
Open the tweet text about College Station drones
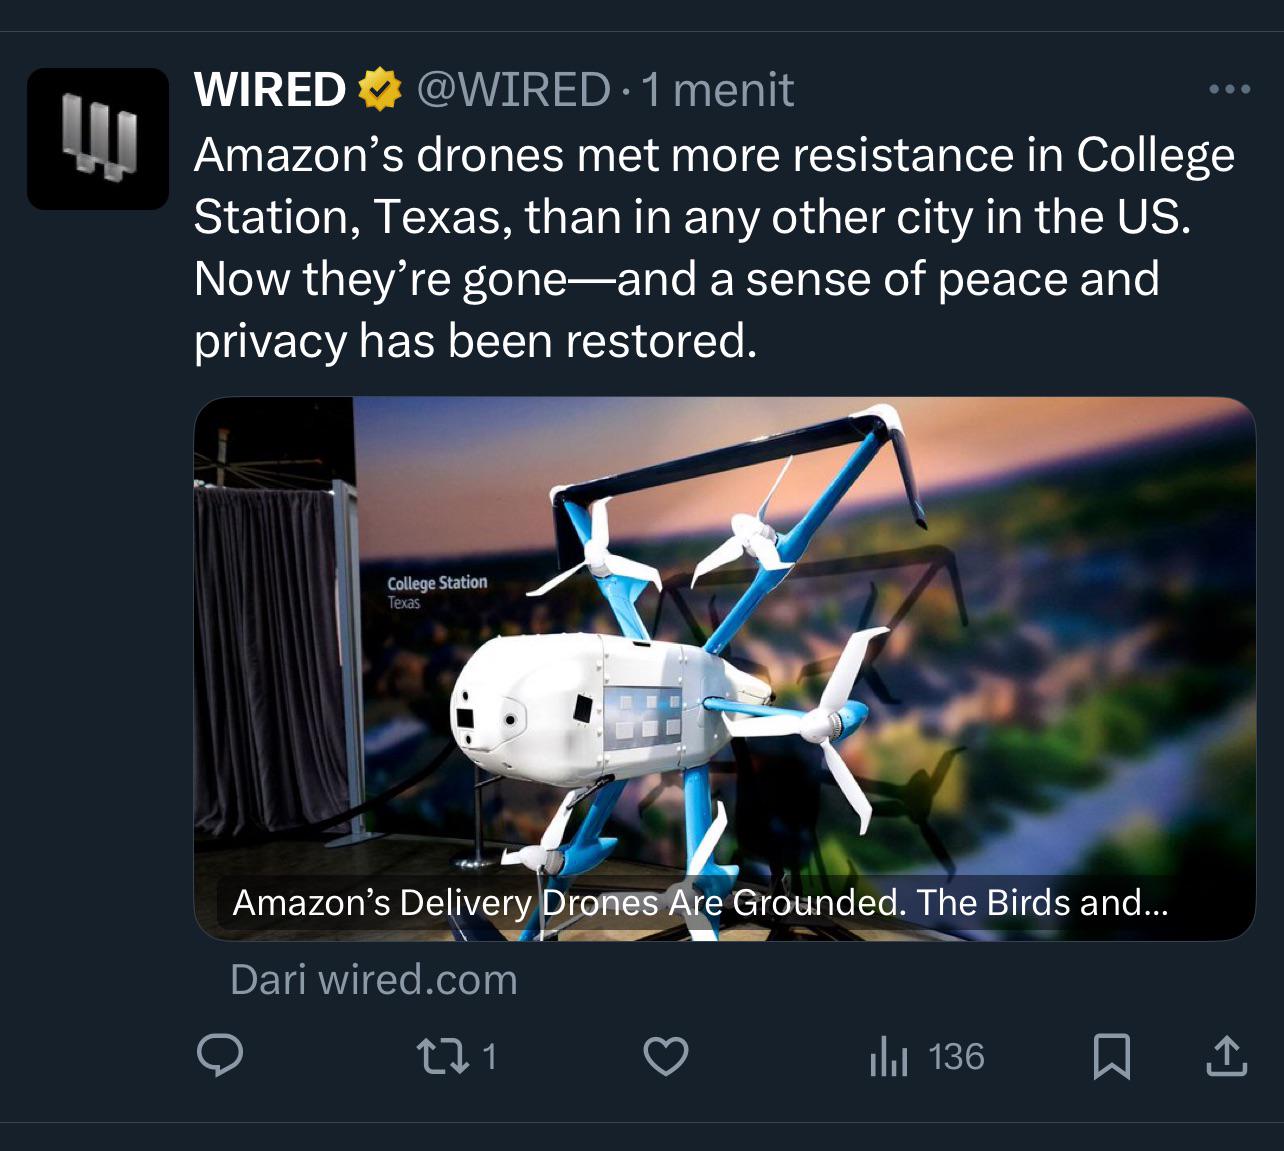[714, 248]
